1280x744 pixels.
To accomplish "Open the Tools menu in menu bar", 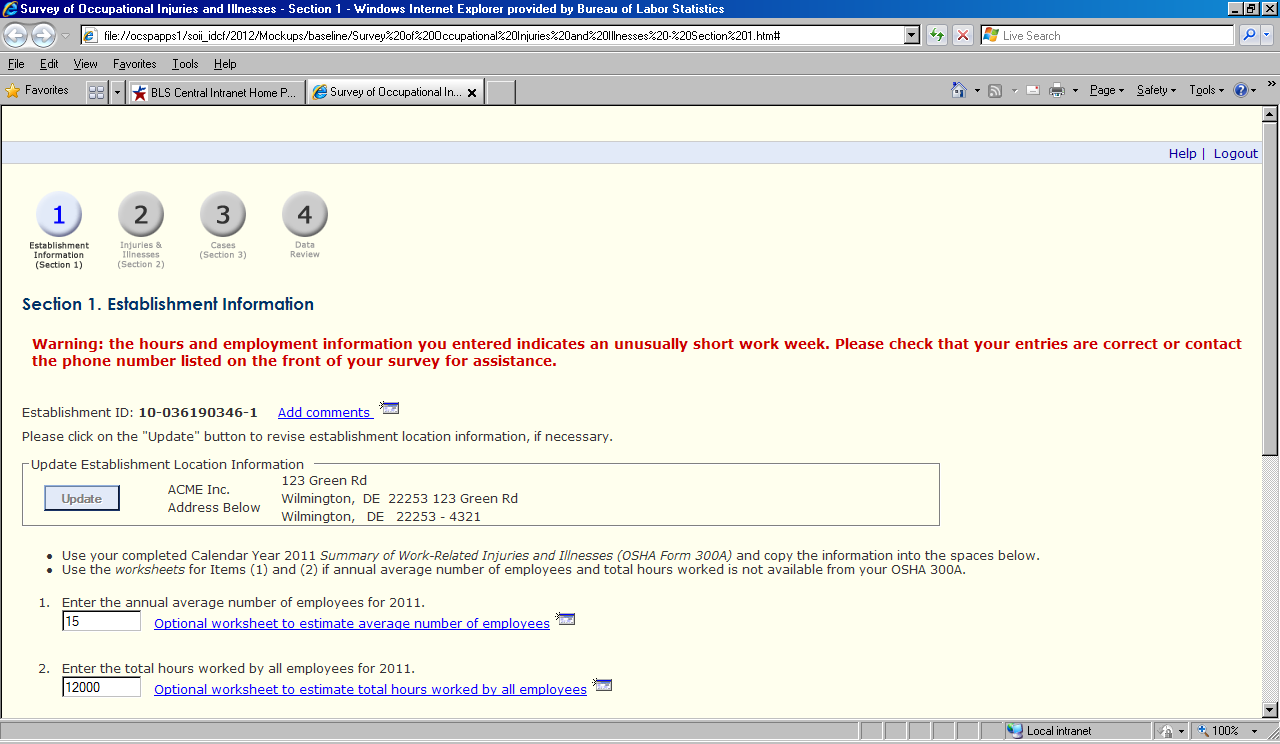I will coord(185,64).
